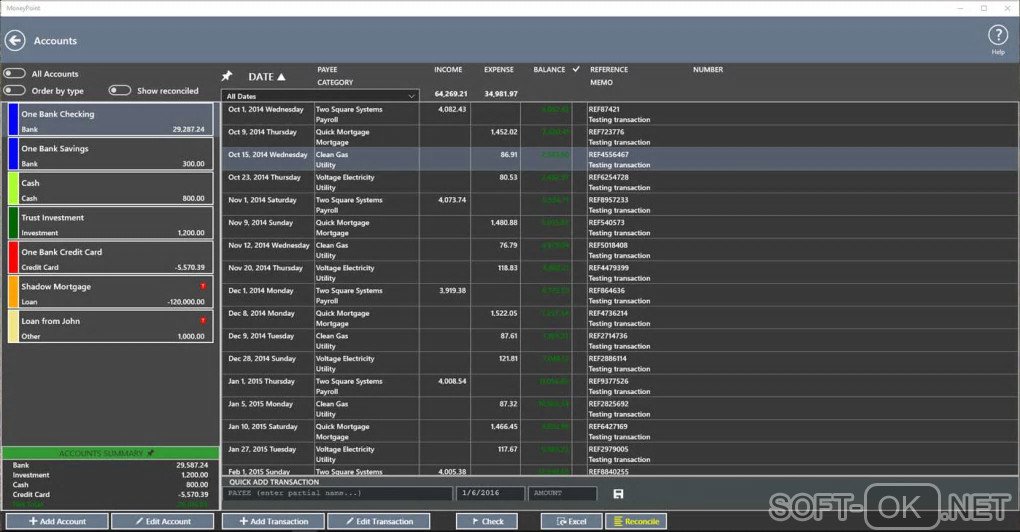Image resolution: width=1020 pixels, height=532 pixels.
Task: Click total expense 34,981.97
Action: pyautogui.click(x=501, y=94)
